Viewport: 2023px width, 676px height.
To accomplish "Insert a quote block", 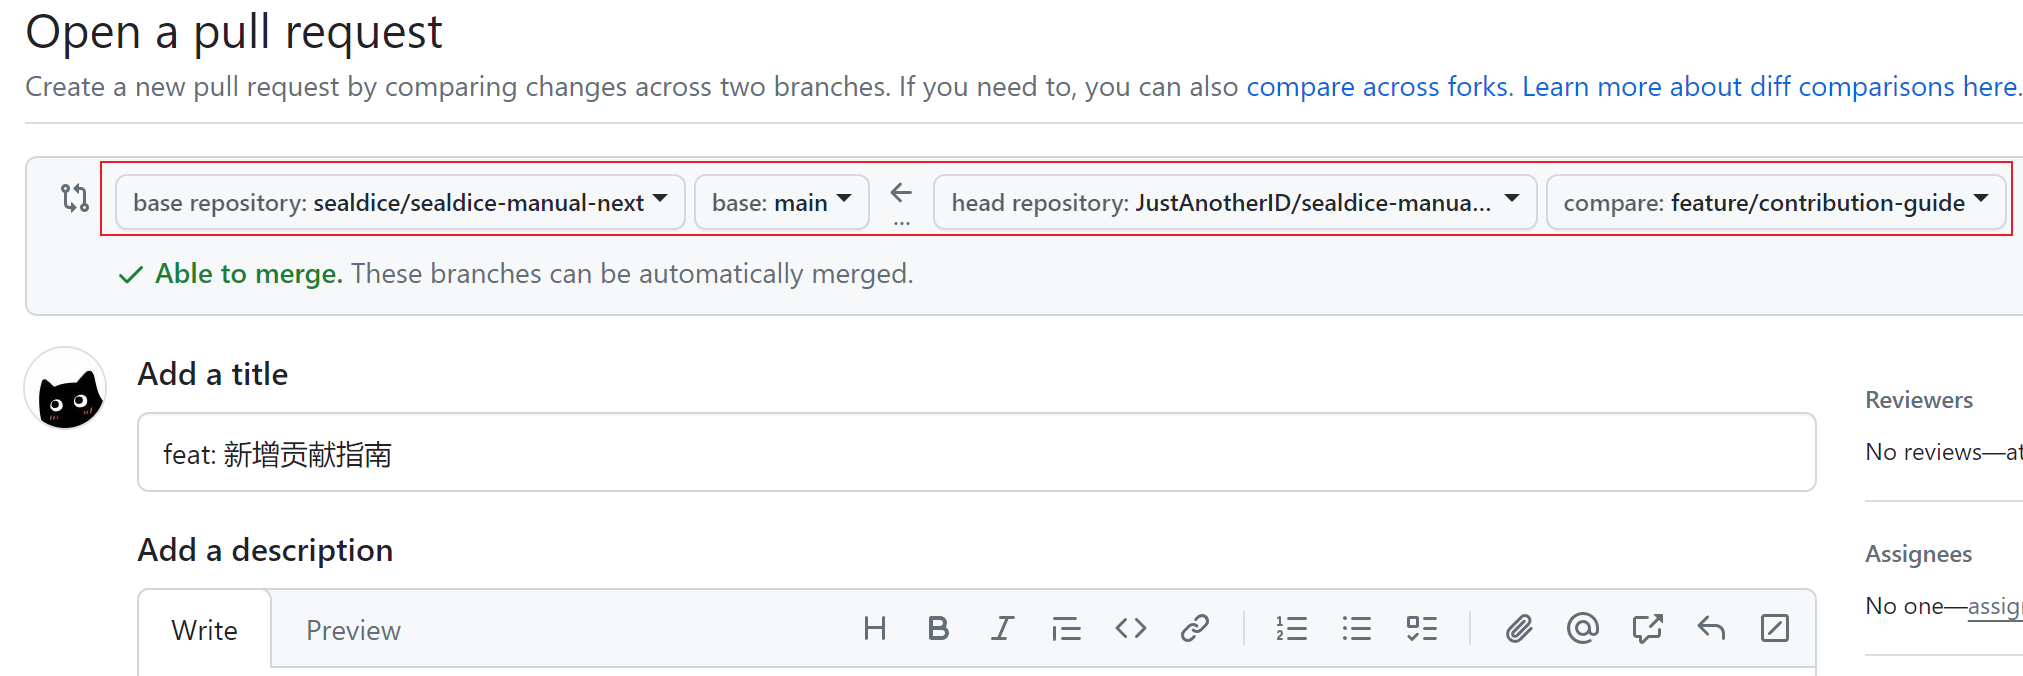I will pyautogui.click(x=1066, y=629).
